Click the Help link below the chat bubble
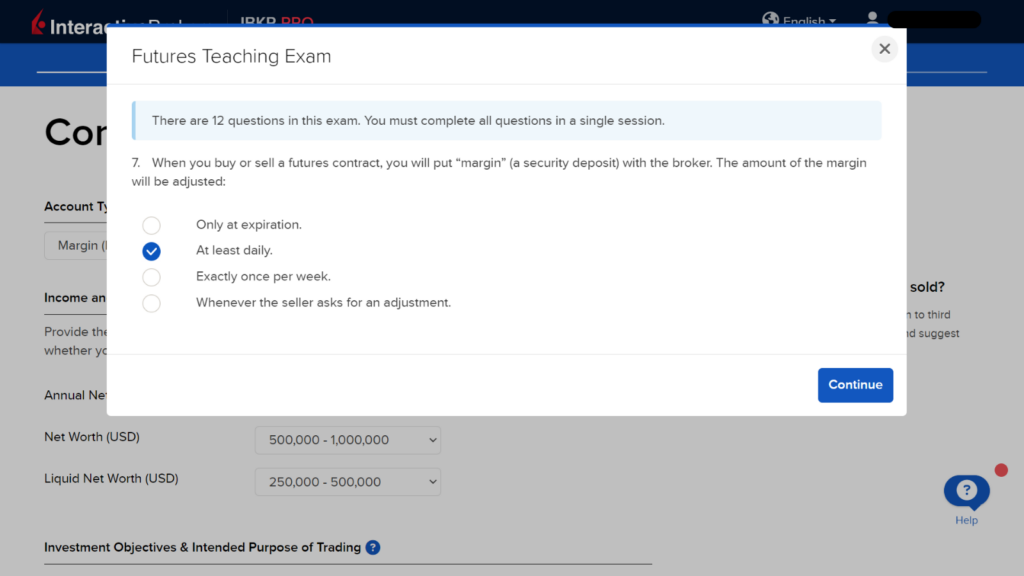The image size is (1024, 576). [966, 521]
